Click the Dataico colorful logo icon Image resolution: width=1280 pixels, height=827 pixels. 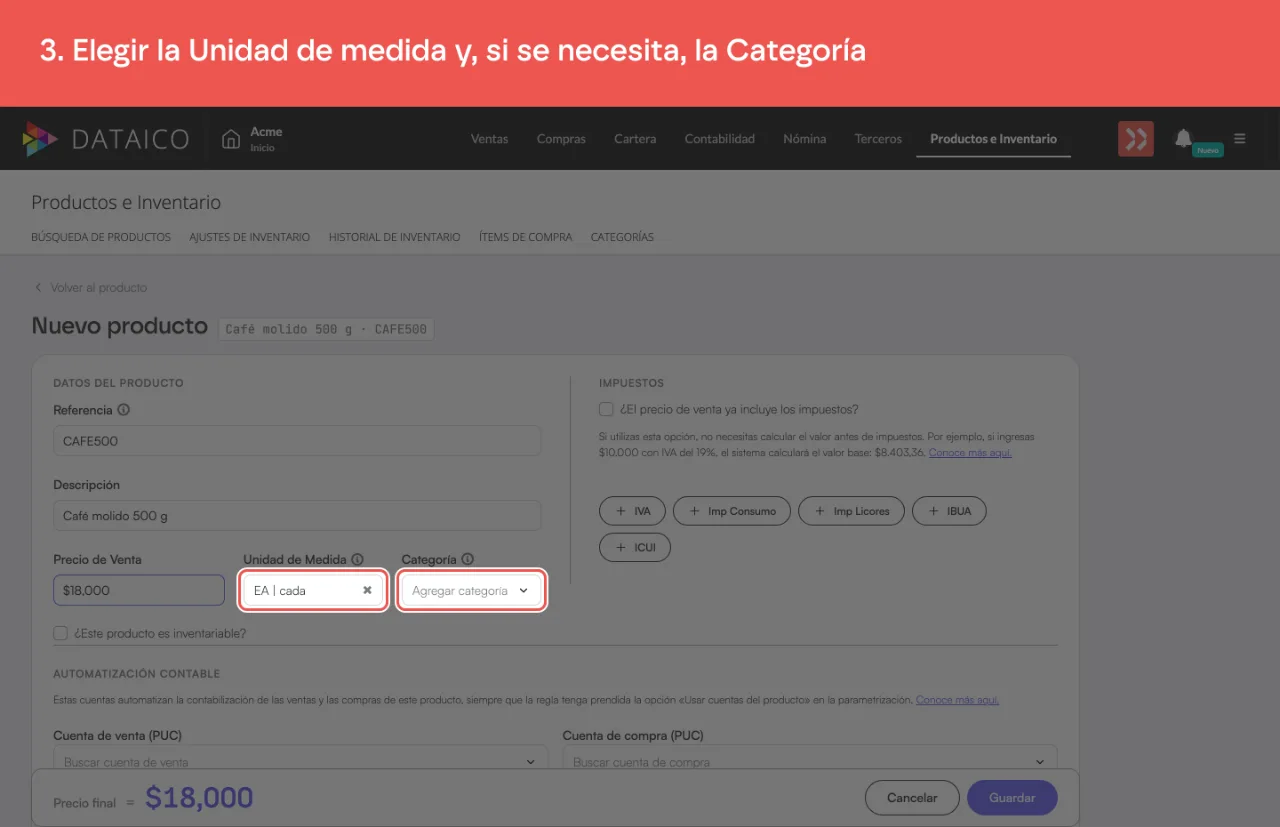point(40,139)
